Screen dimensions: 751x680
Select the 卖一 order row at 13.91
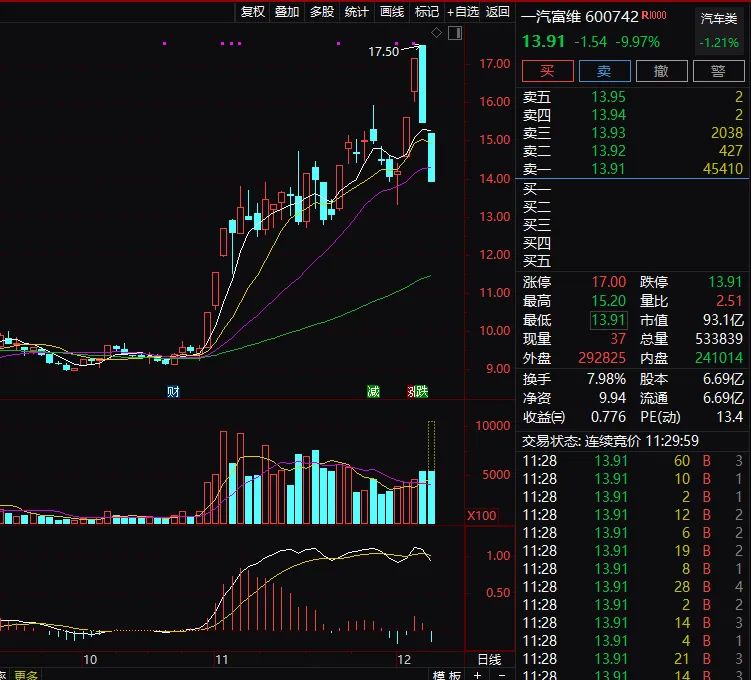633,169
